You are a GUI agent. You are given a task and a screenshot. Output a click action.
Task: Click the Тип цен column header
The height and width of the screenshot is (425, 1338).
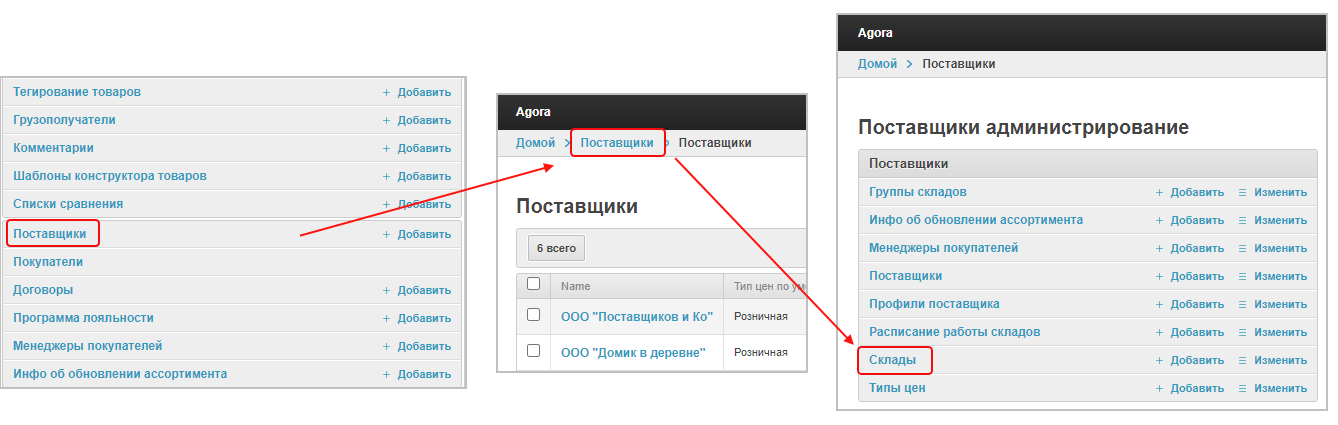click(768, 286)
